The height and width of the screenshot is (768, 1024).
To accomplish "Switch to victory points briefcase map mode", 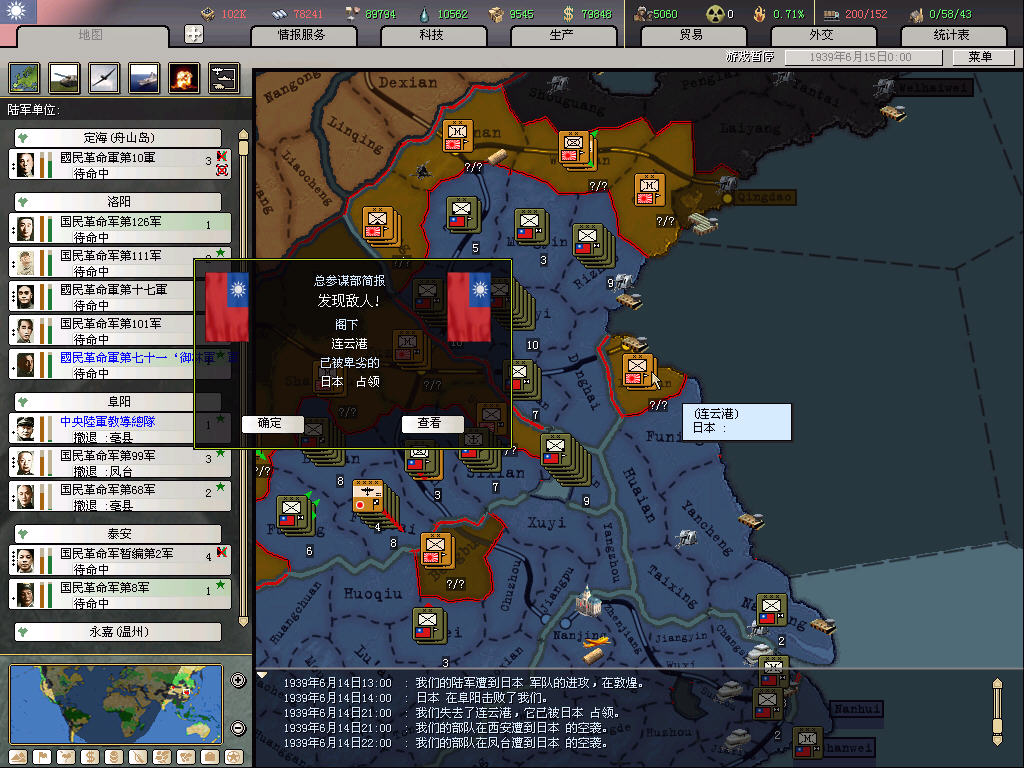I will click(210, 757).
